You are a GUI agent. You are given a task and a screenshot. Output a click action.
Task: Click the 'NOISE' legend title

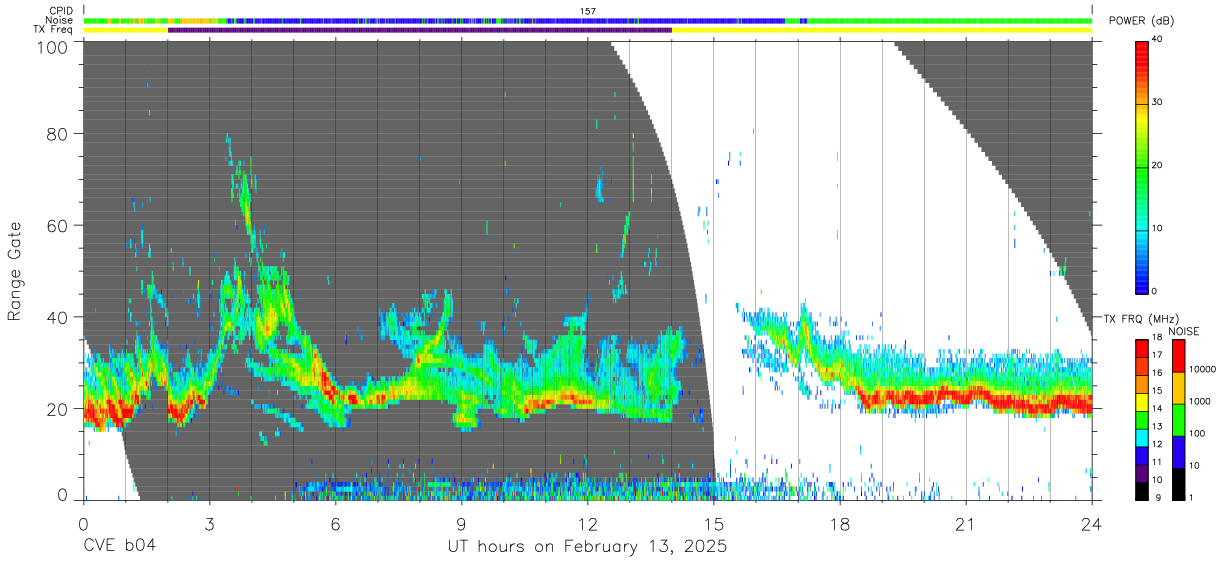click(x=1182, y=331)
